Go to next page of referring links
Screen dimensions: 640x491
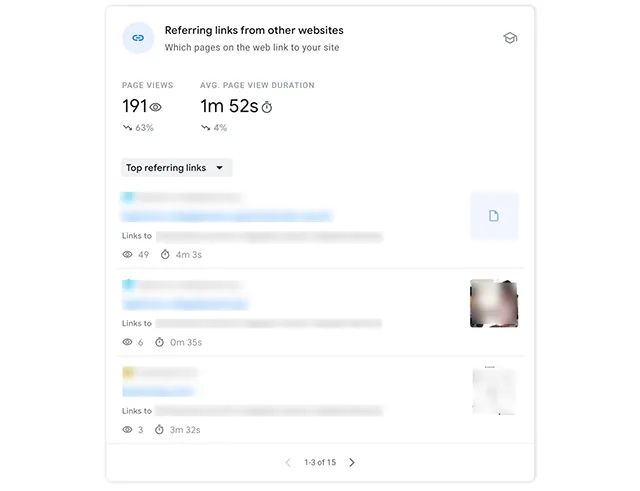352,462
